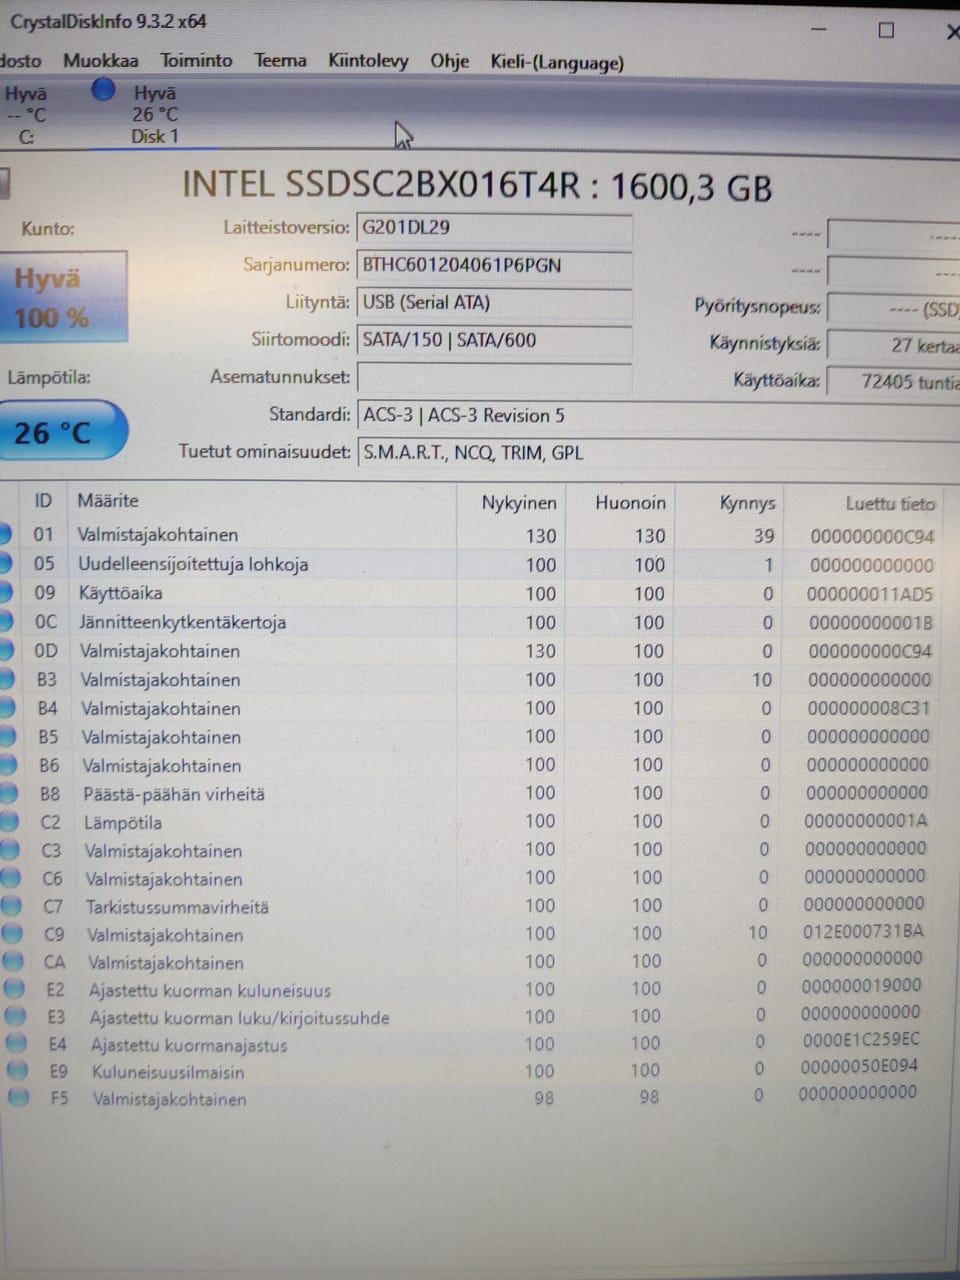Click the serial number field BTHC601204061P6PGN
Screen dimensions: 960x1280
tap(494, 266)
